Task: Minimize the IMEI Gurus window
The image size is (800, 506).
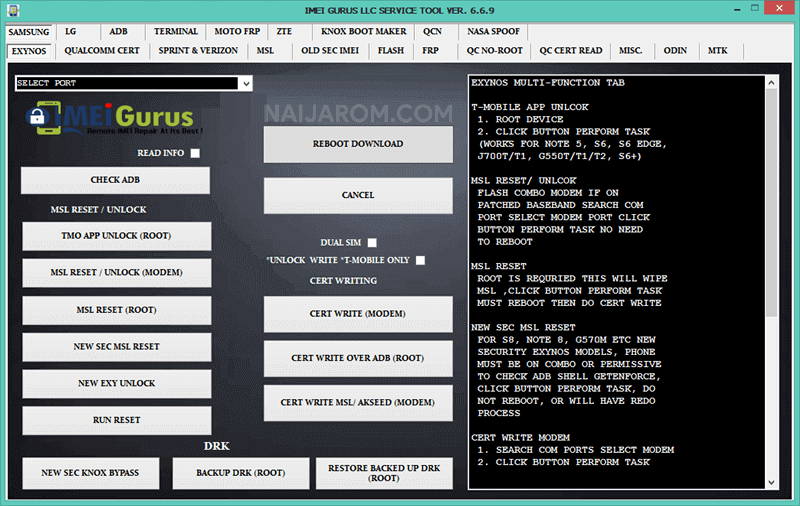Action: [737, 9]
